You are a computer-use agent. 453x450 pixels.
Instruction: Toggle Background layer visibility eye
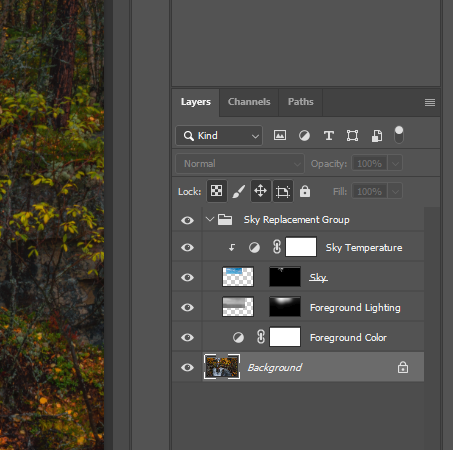187,367
